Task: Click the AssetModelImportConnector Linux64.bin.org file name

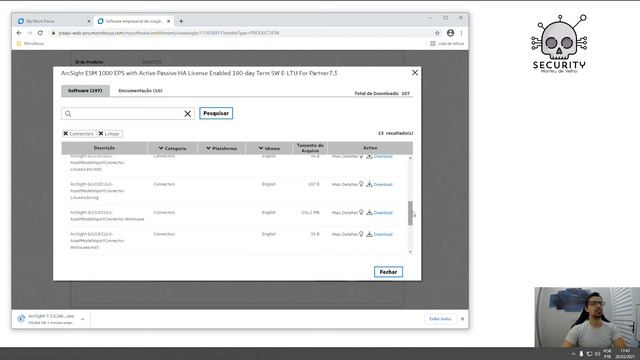Action: (97, 191)
